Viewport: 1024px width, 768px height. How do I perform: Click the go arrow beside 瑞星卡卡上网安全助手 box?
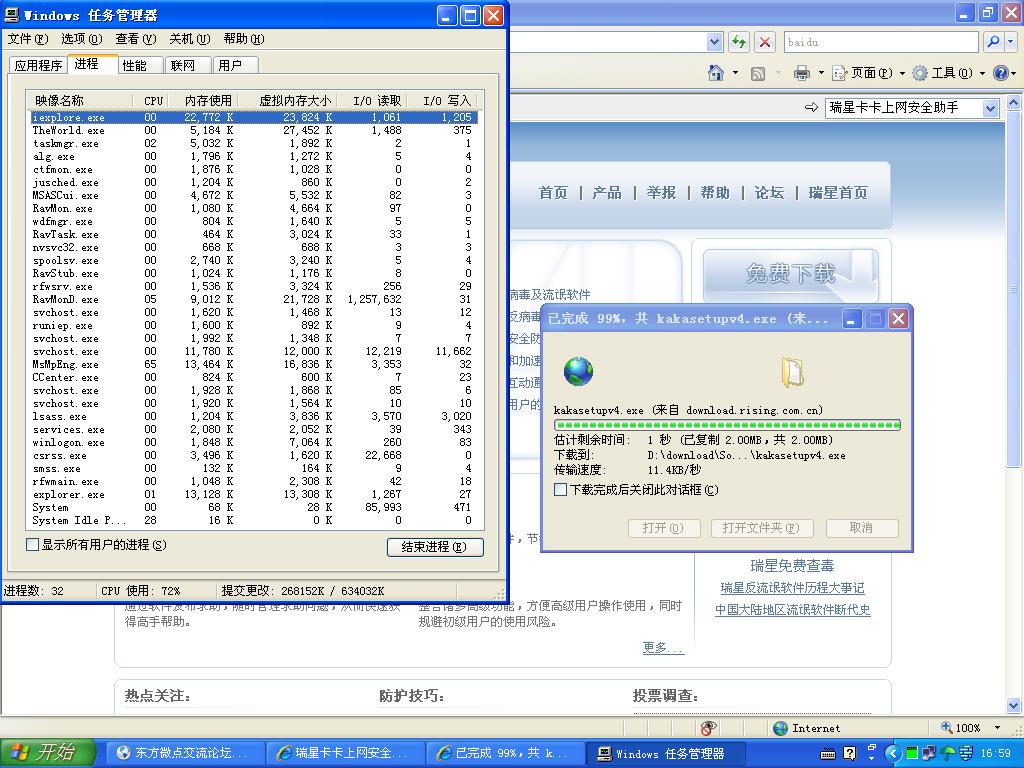812,107
